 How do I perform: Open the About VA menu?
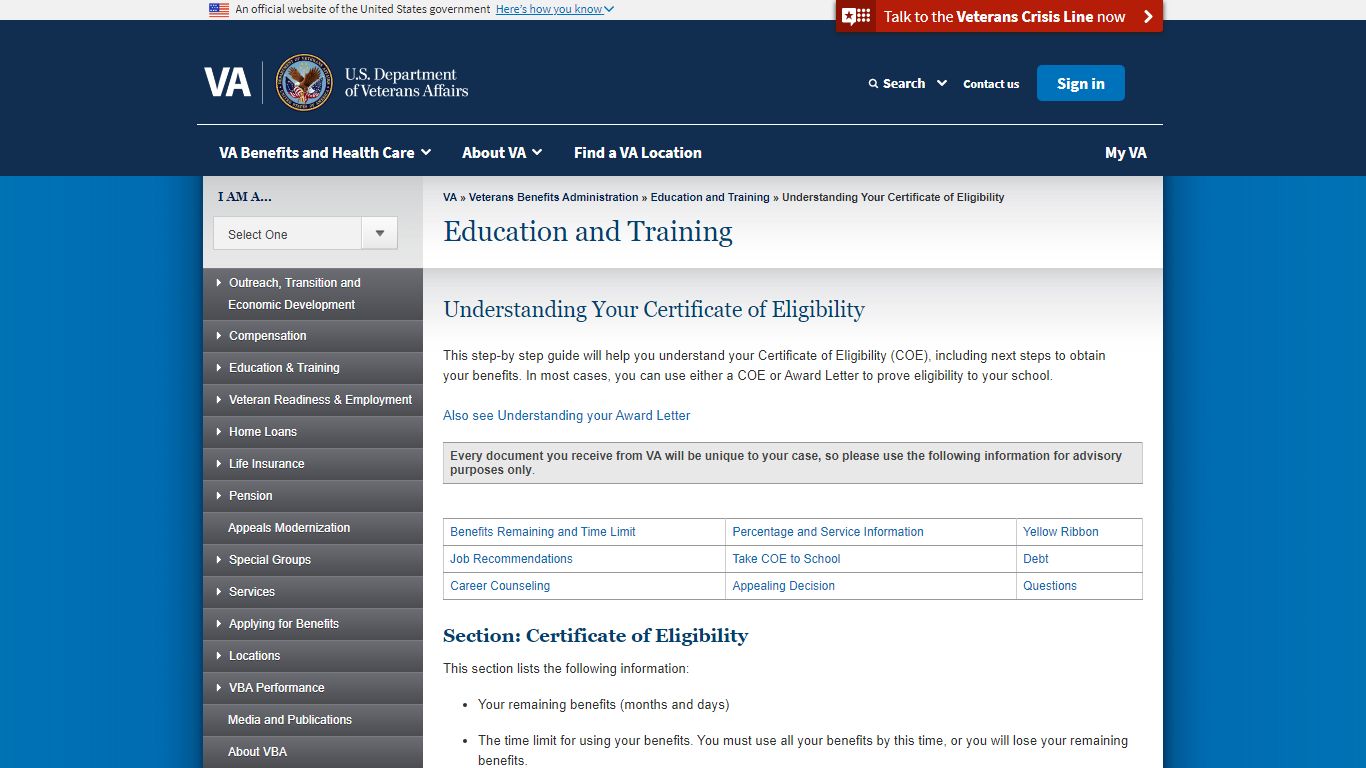tap(502, 153)
